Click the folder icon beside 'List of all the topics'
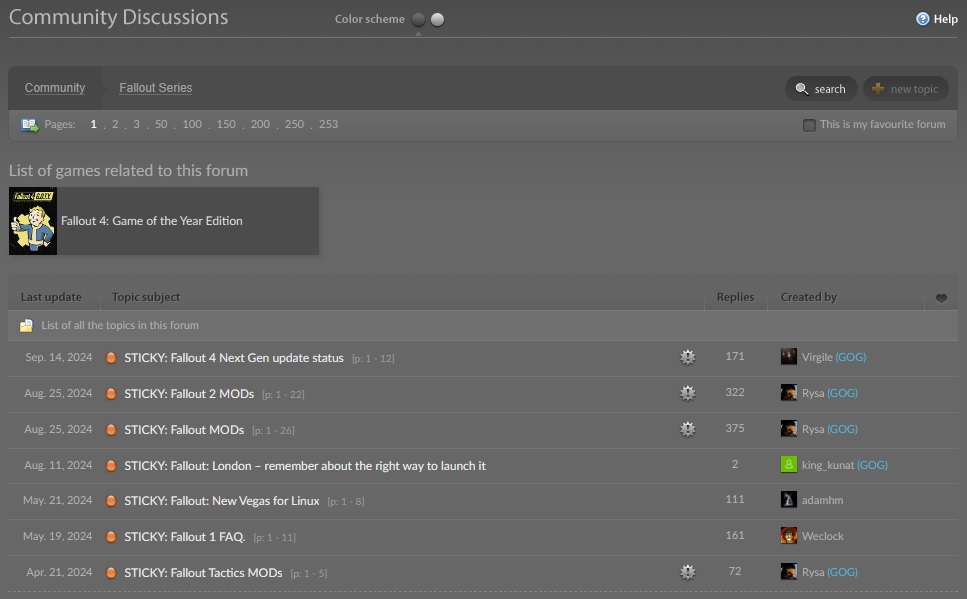The width and height of the screenshot is (967, 599). (26, 326)
